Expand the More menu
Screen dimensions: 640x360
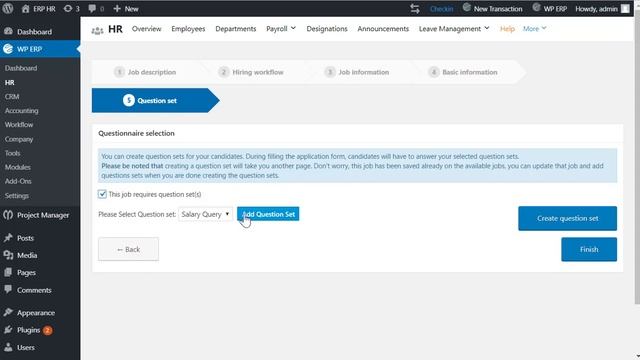pos(534,29)
